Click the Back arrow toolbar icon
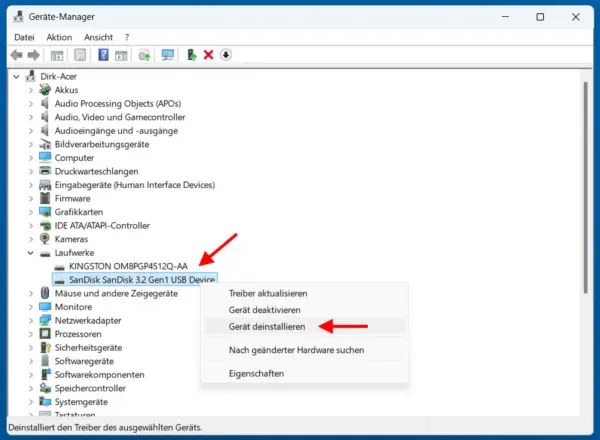This screenshot has width=600, height=440. pyautogui.click(x=16, y=55)
